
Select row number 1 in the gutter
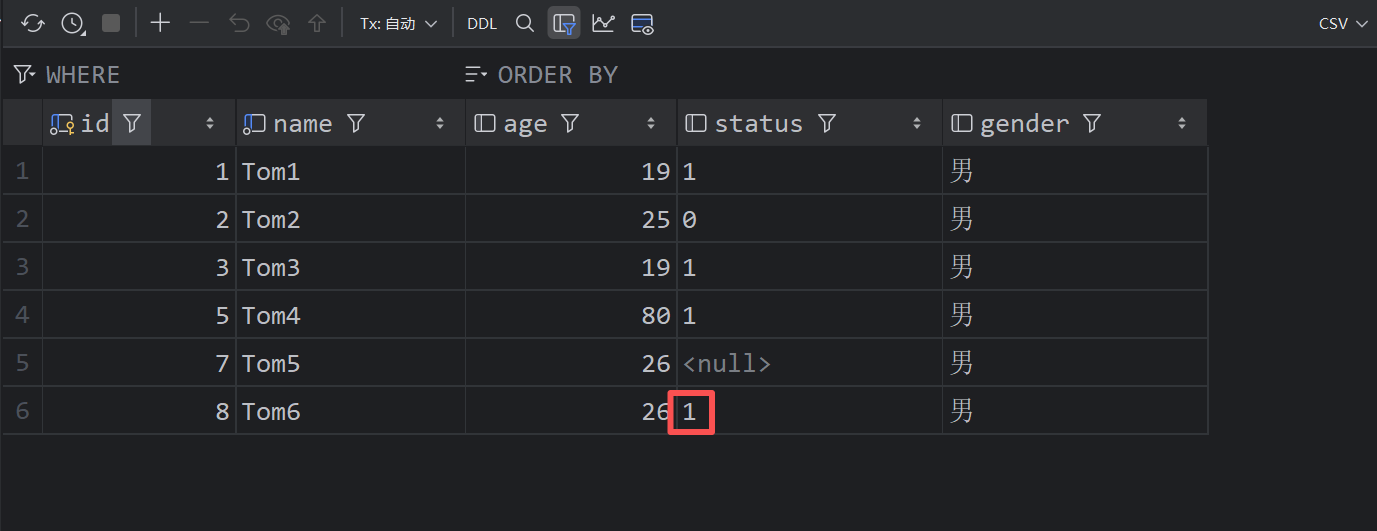(x=22, y=171)
